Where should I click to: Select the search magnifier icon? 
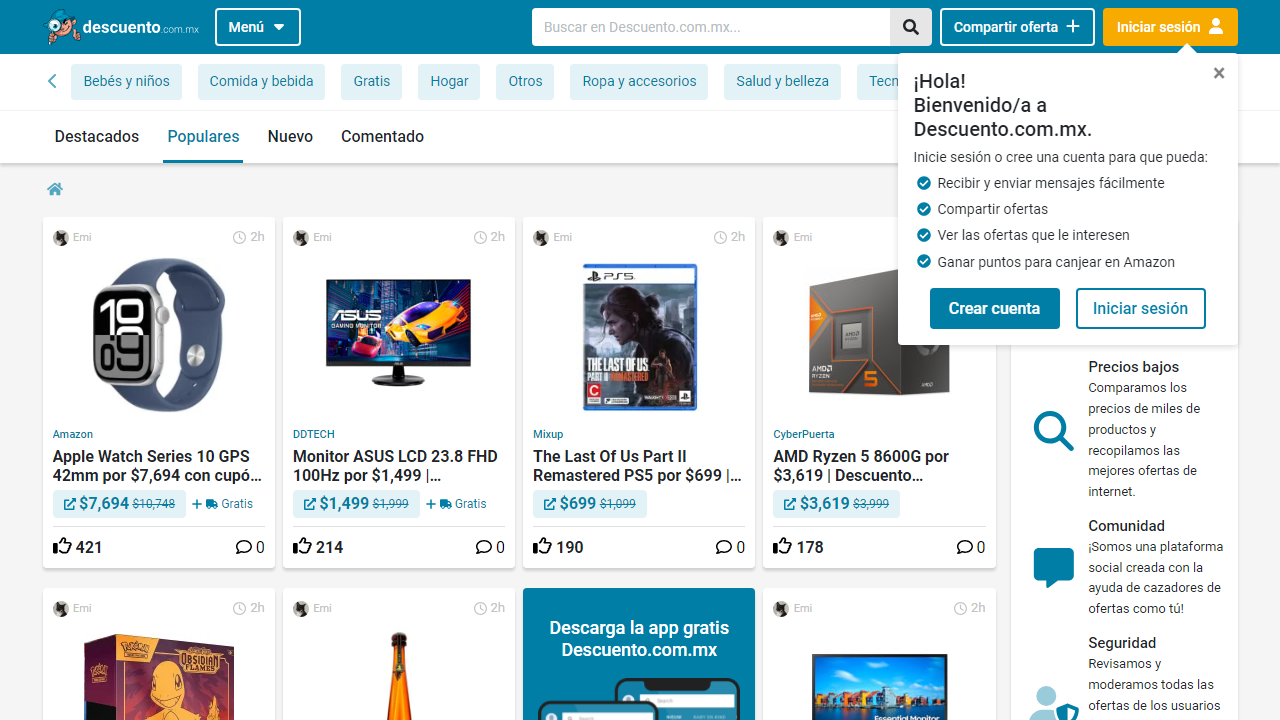coord(910,27)
